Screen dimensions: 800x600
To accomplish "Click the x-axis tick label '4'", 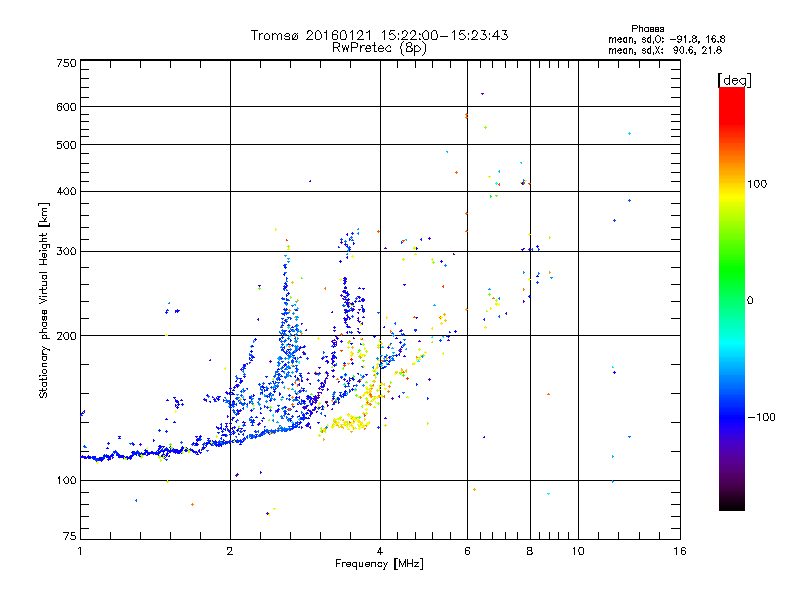I will pyautogui.click(x=380, y=551).
